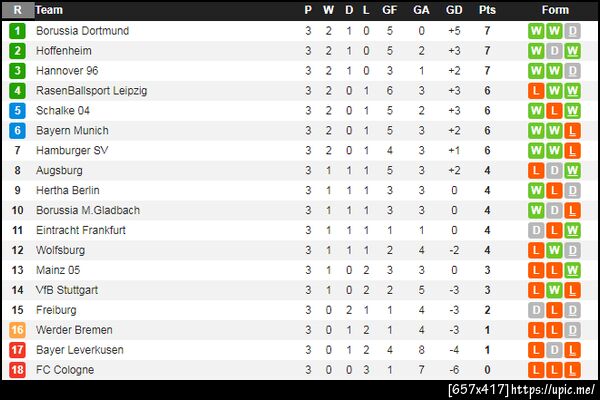
Task: Click the loss badge in Freiburg's form
Action: (x=572, y=310)
